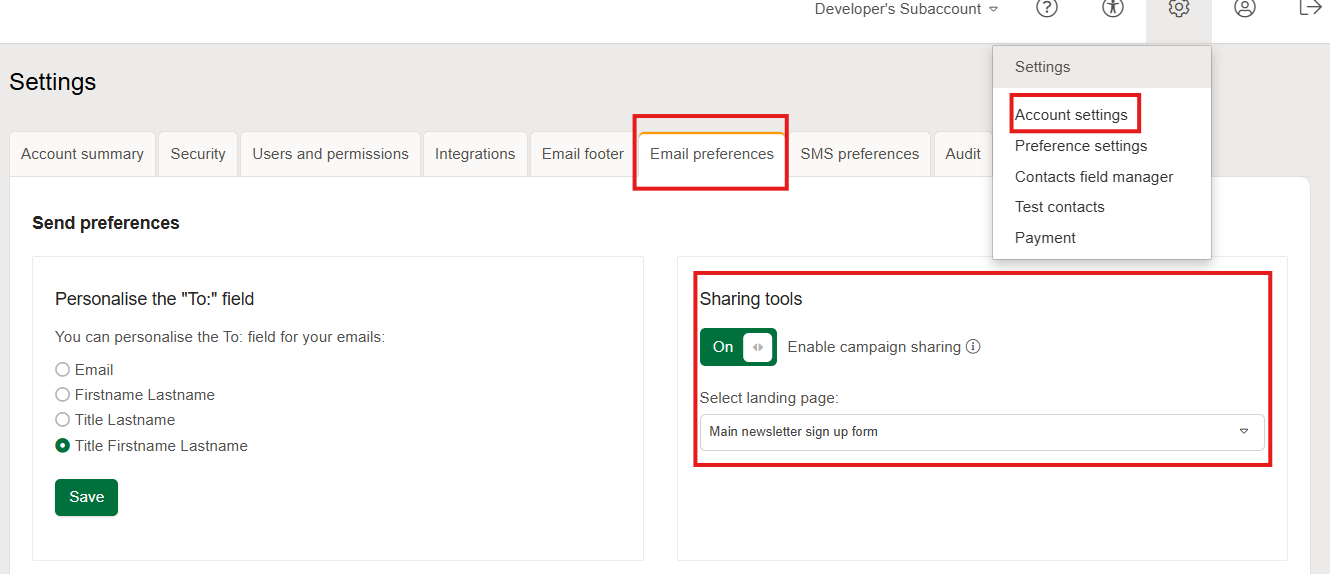Open the Integrations tab
This screenshot has height=574, width=1330.
click(x=475, y=154)
